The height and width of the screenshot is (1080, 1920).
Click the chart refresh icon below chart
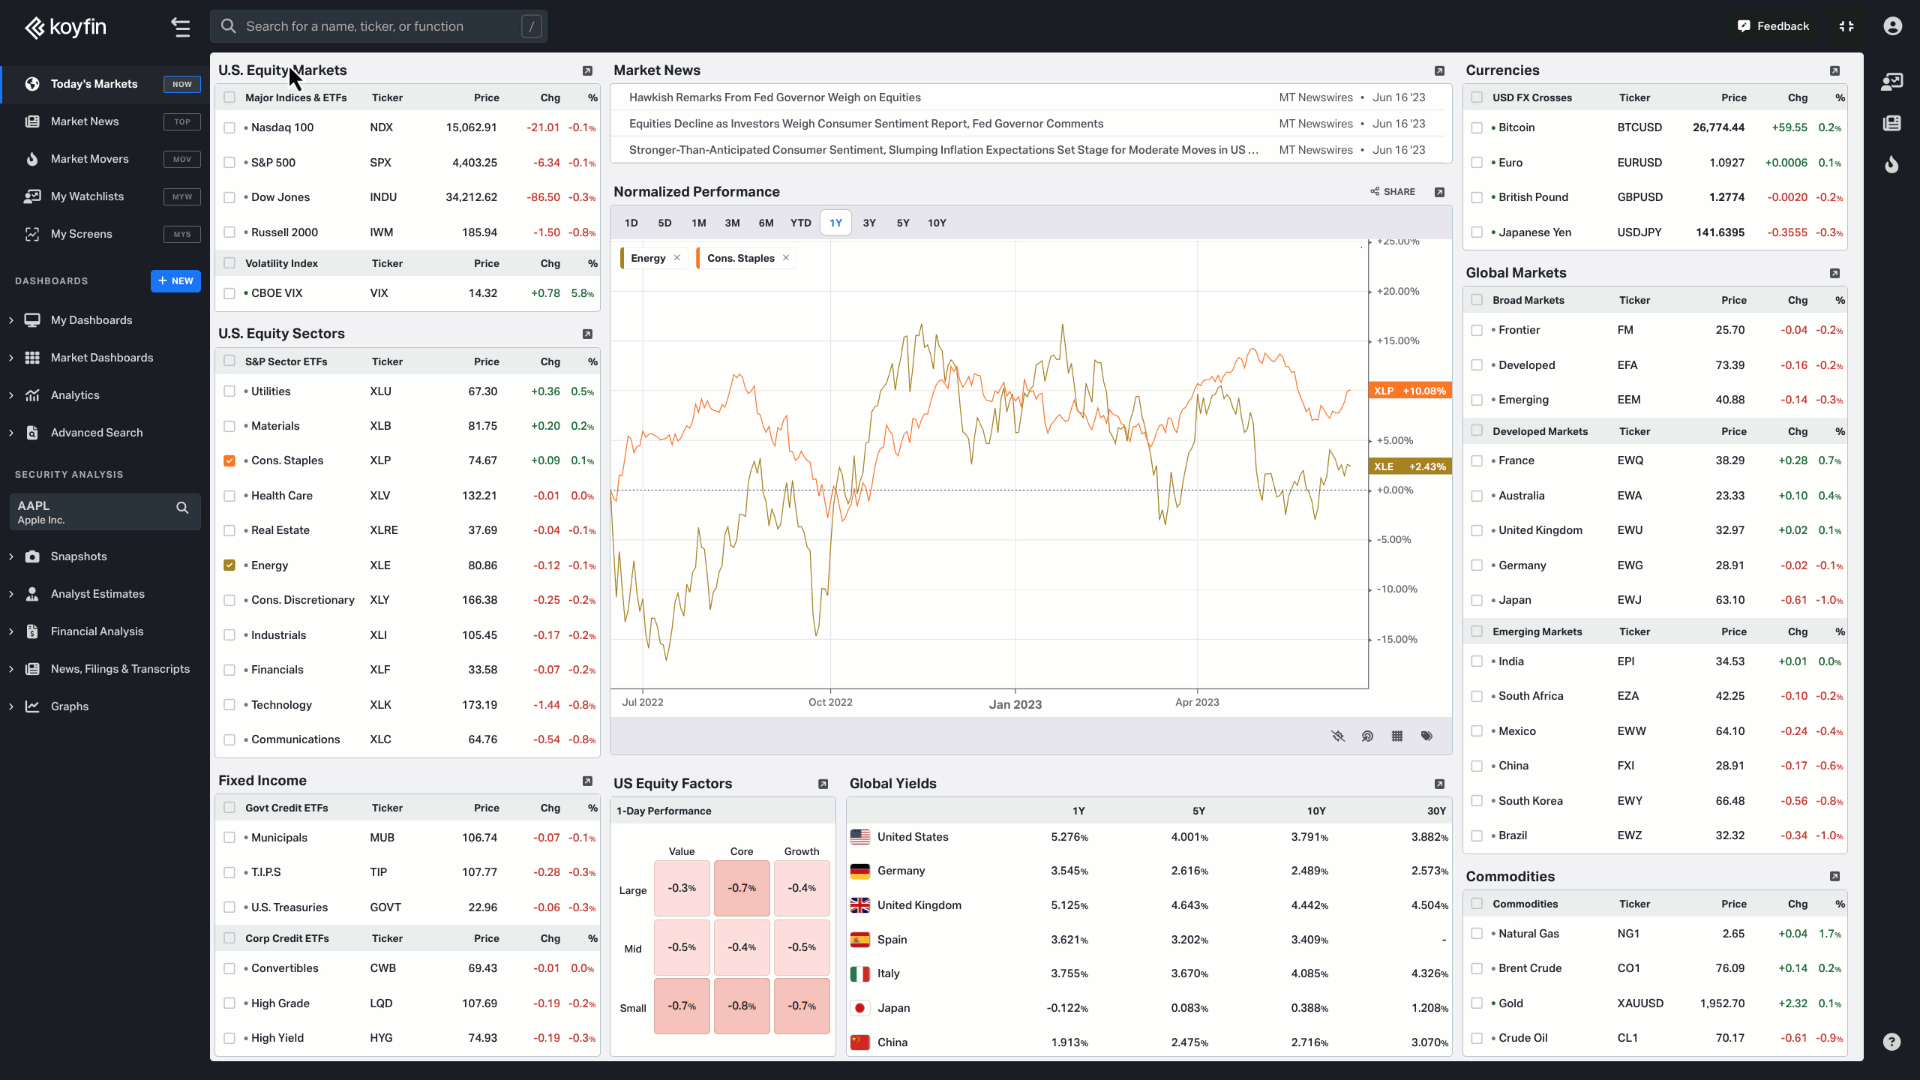pyautogui.click(x=1367, y=736)
